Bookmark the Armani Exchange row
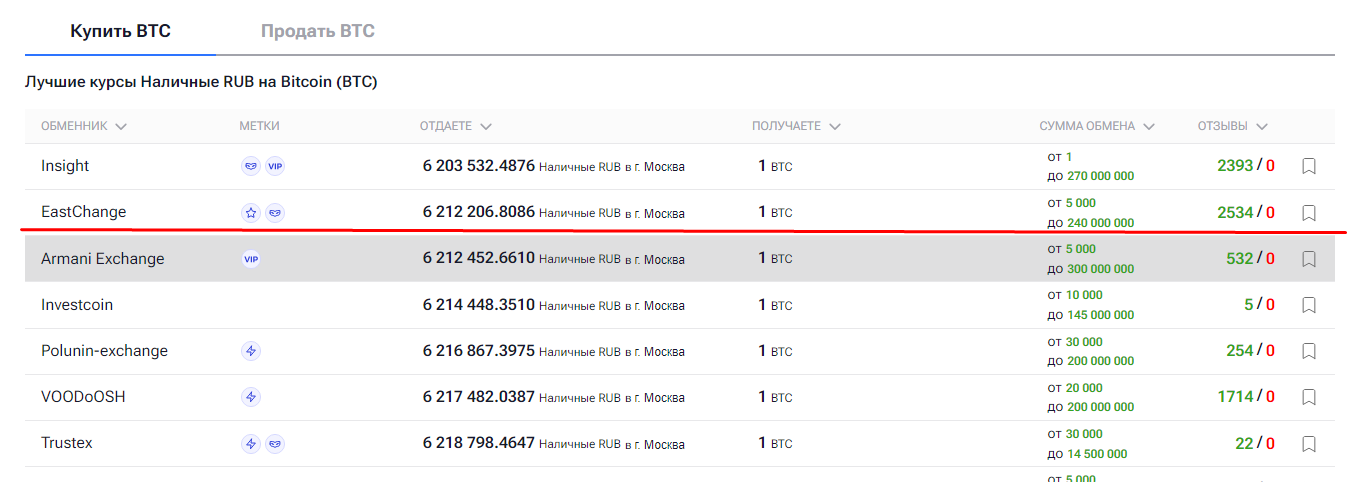Image resolution: width=1350 pixels, height=482 pixels. 1309,259
